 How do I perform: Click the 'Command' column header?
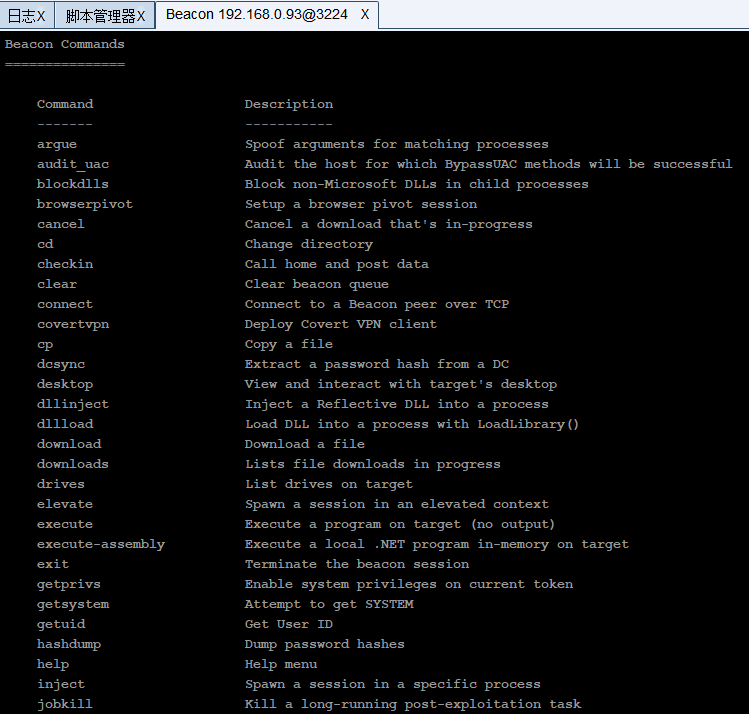coord(65,104)
